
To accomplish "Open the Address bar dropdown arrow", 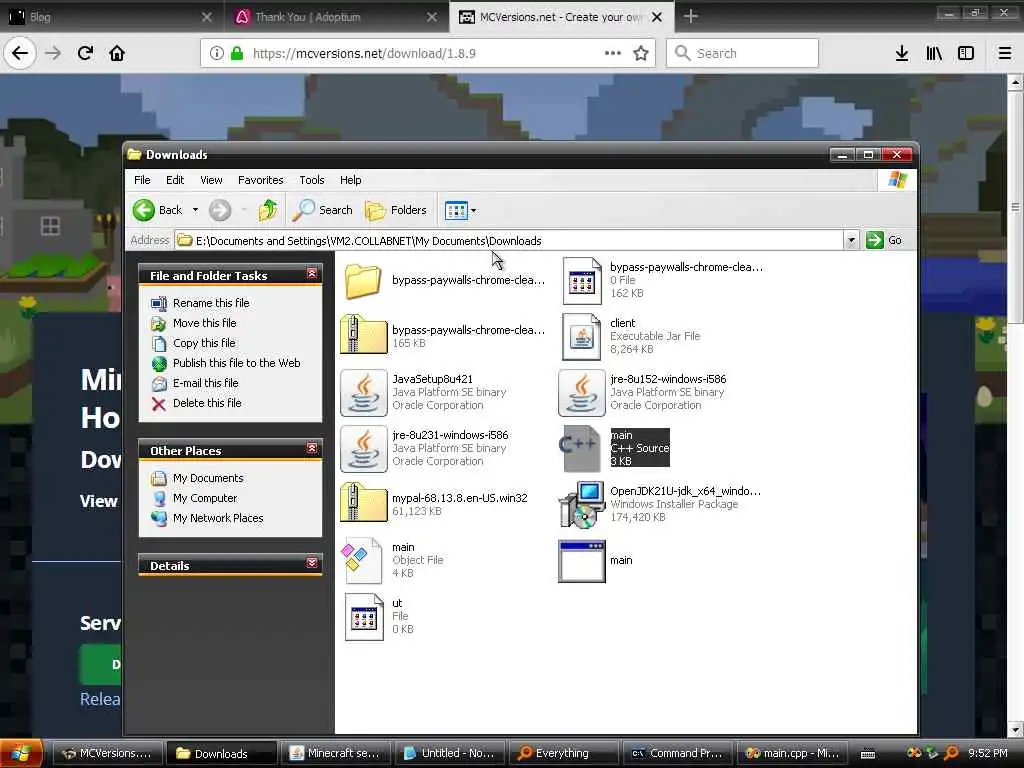I will coord(851,240).
